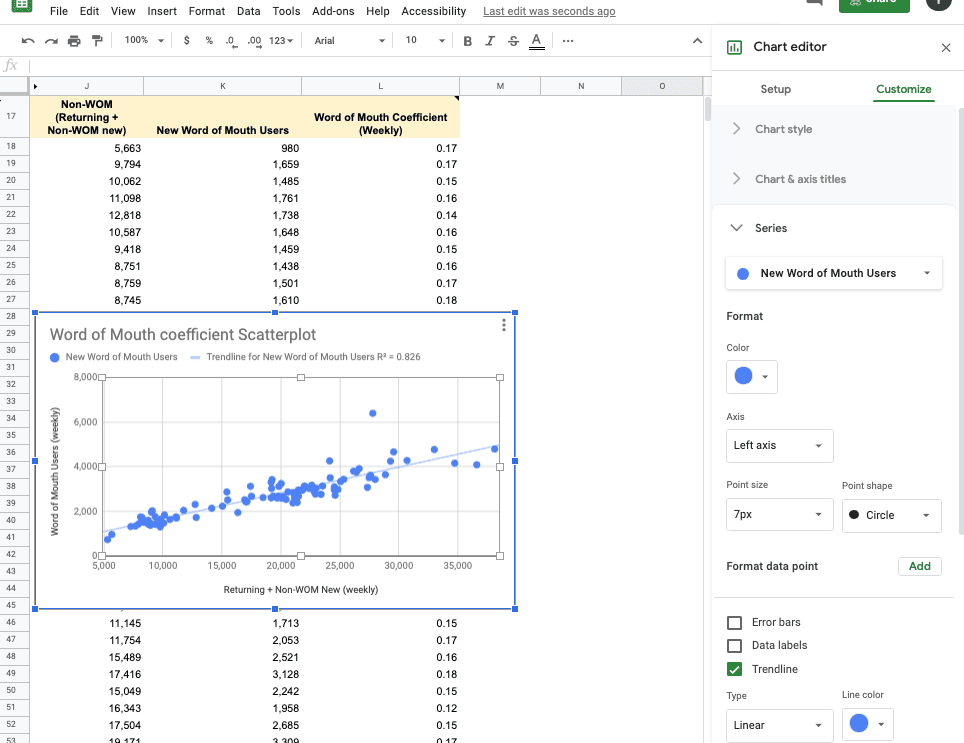Switch to the Setup tab
Viewport: 964px width, 743px height.
pos(775,89)
